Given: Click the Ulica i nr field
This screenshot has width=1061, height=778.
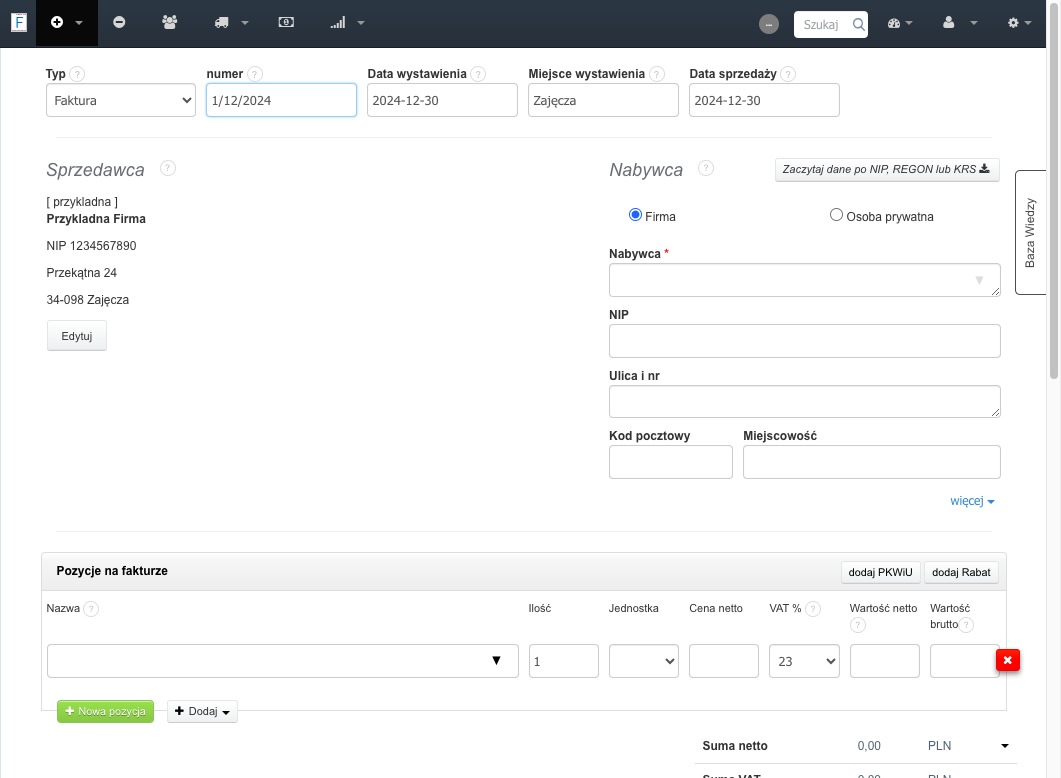Looking at the screenshot, I should pyautogui.click(x=805, y=402).
